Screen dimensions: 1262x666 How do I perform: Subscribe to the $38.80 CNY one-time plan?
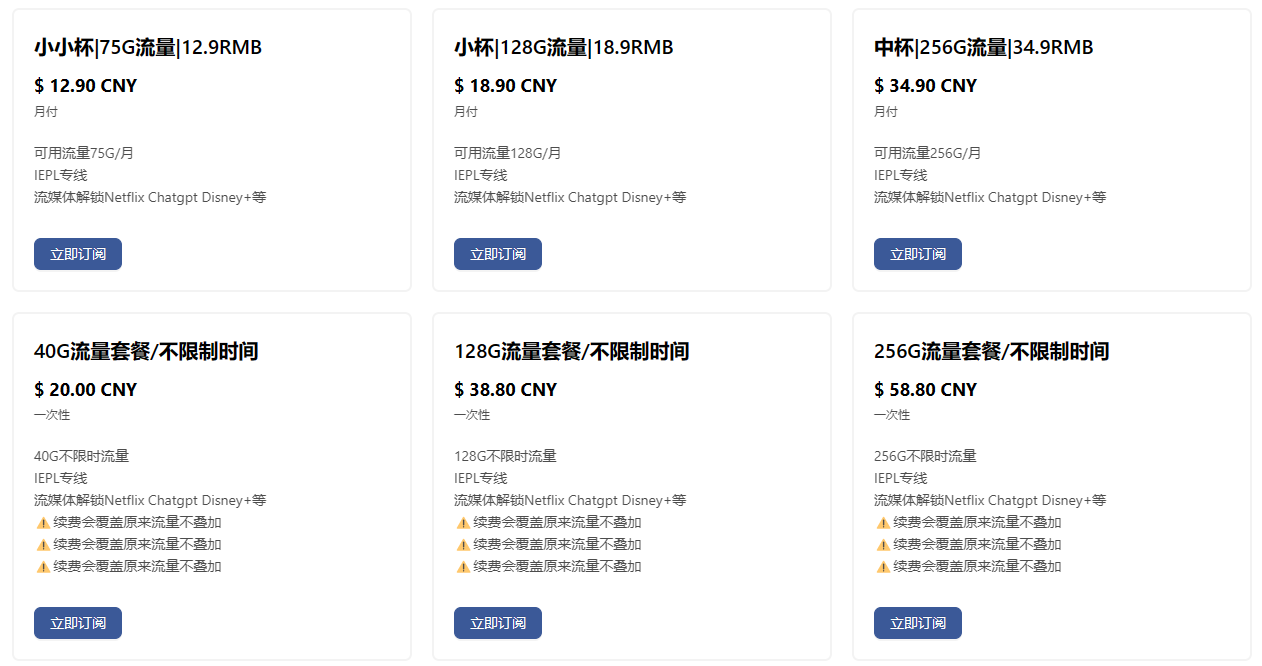click(498, 623)
